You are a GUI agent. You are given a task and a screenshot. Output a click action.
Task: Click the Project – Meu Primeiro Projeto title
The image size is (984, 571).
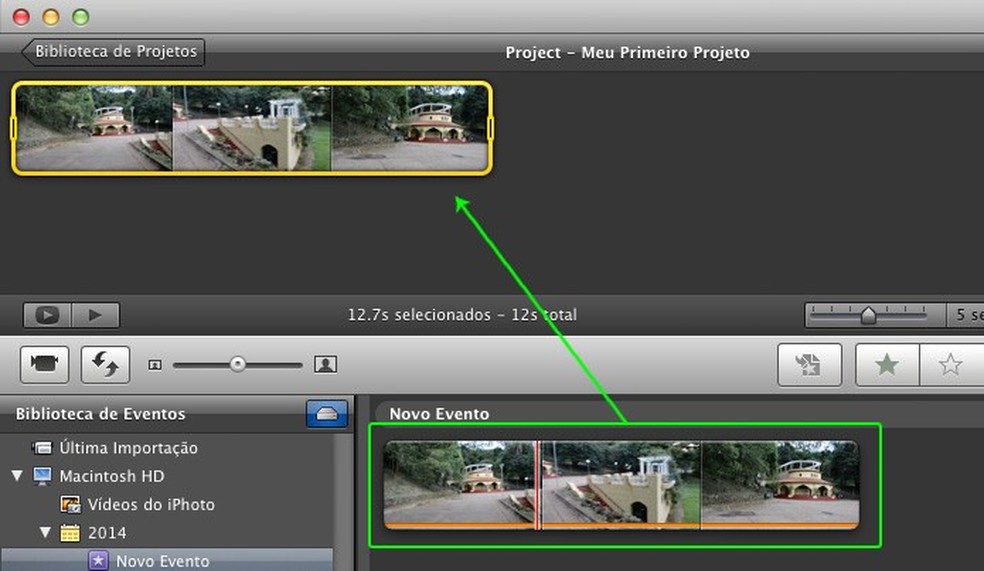click(x=628, y=52)
